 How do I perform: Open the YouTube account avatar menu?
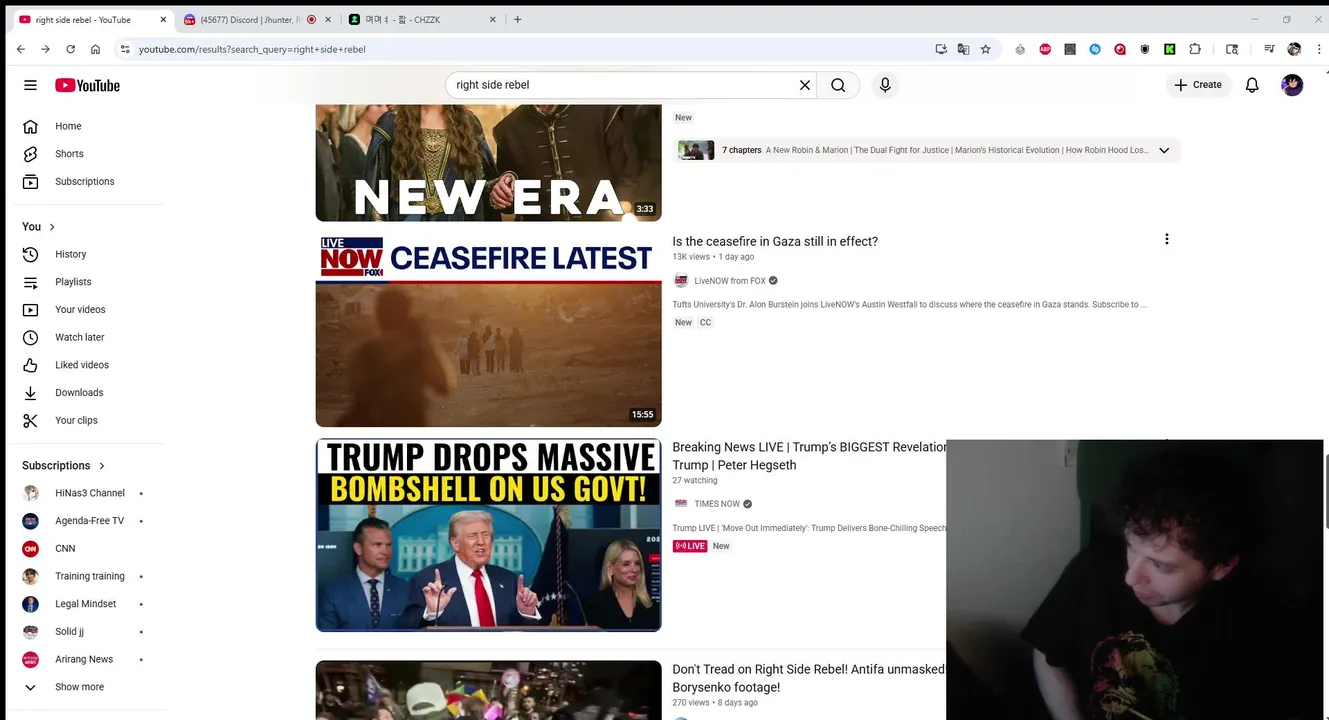(x=1292, y=85)
